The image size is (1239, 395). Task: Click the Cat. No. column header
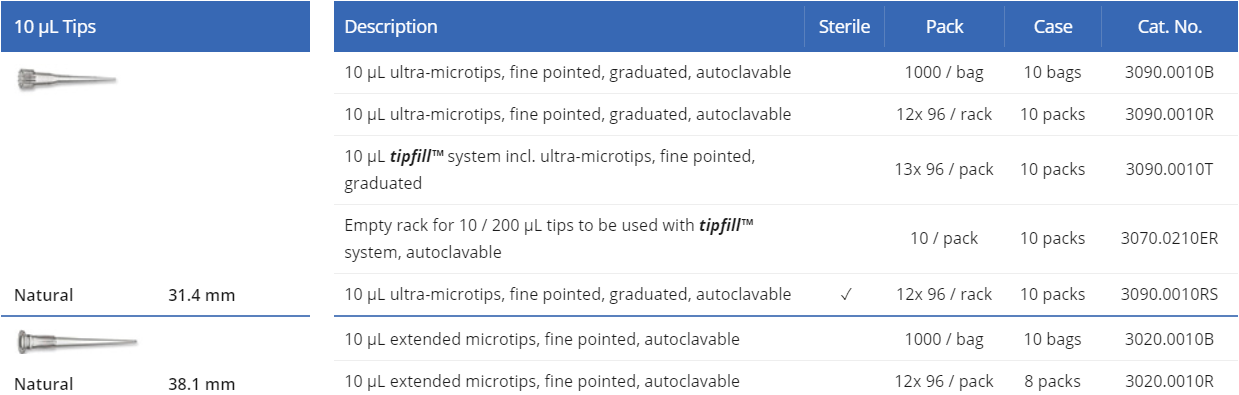[x=1169, y=27]
